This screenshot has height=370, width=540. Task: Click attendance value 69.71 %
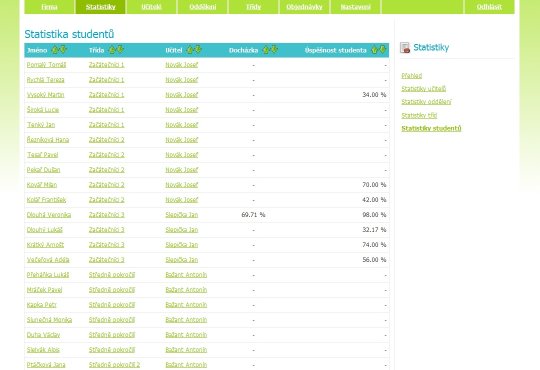(x=253, y=215)
